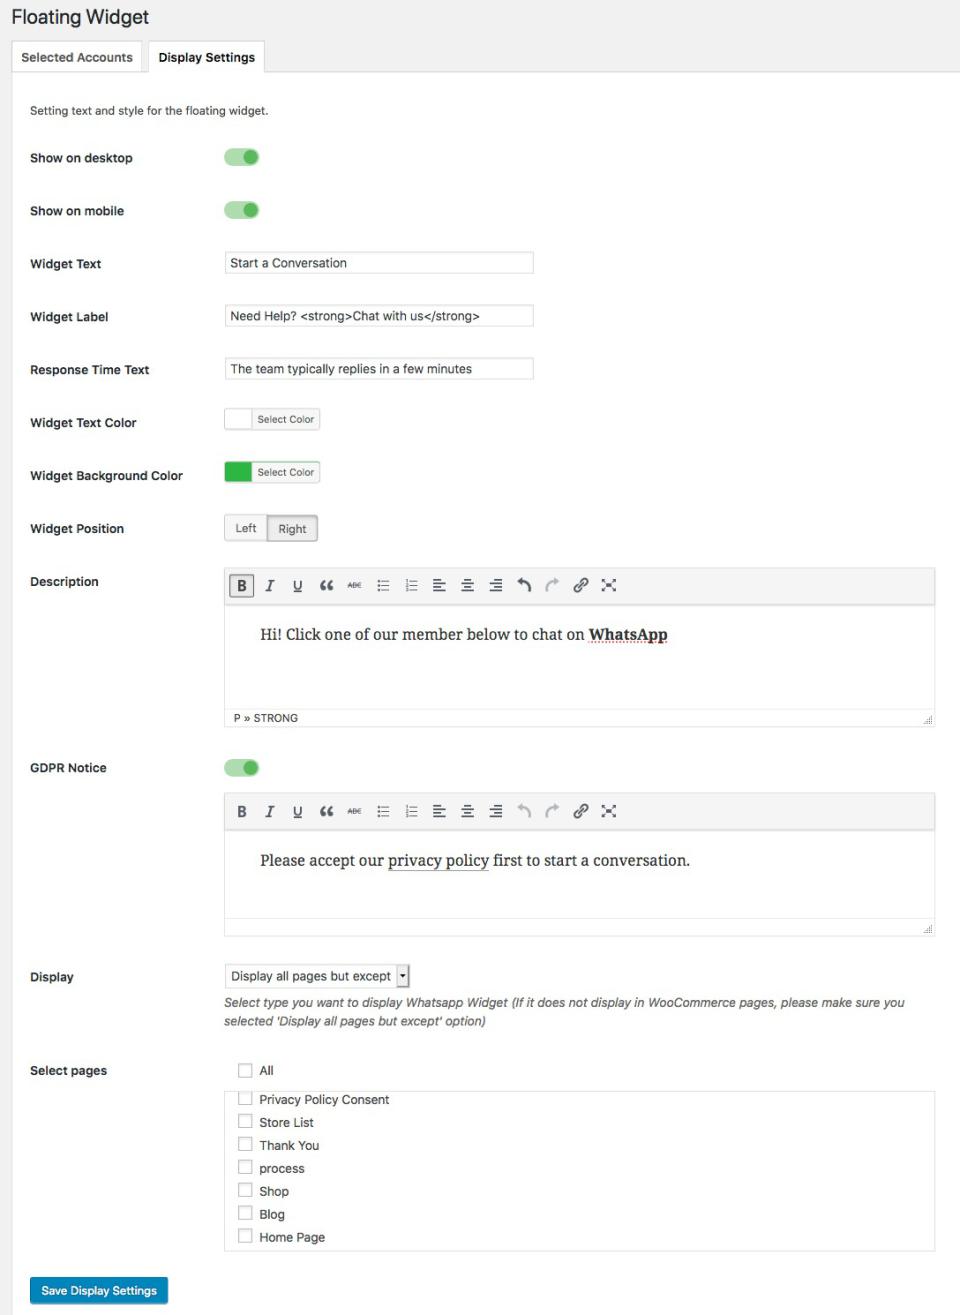
Task: Open the Display pages dropdown
Action: coord(317,976)
